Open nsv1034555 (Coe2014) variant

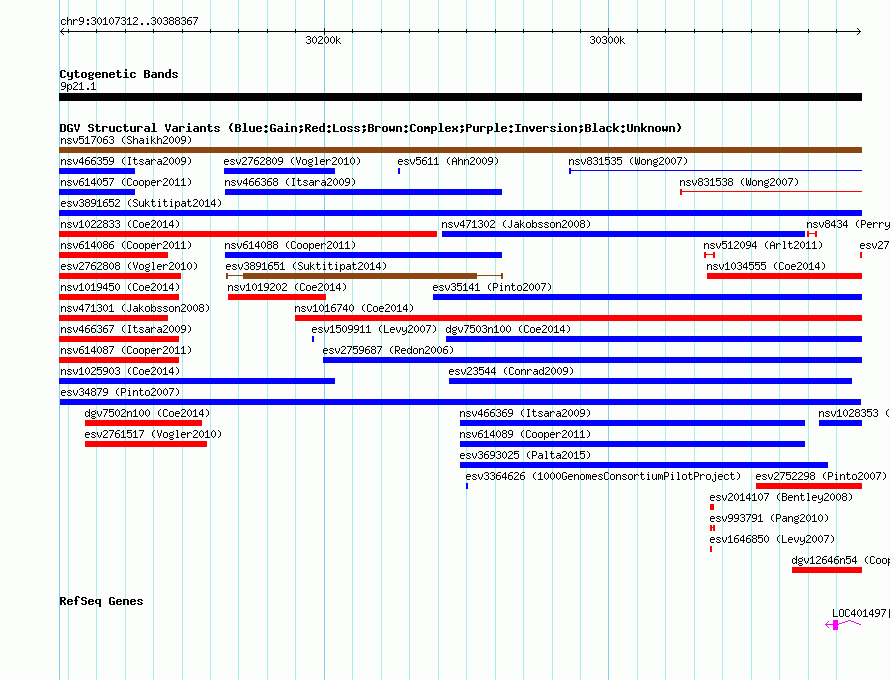[784, 276]
